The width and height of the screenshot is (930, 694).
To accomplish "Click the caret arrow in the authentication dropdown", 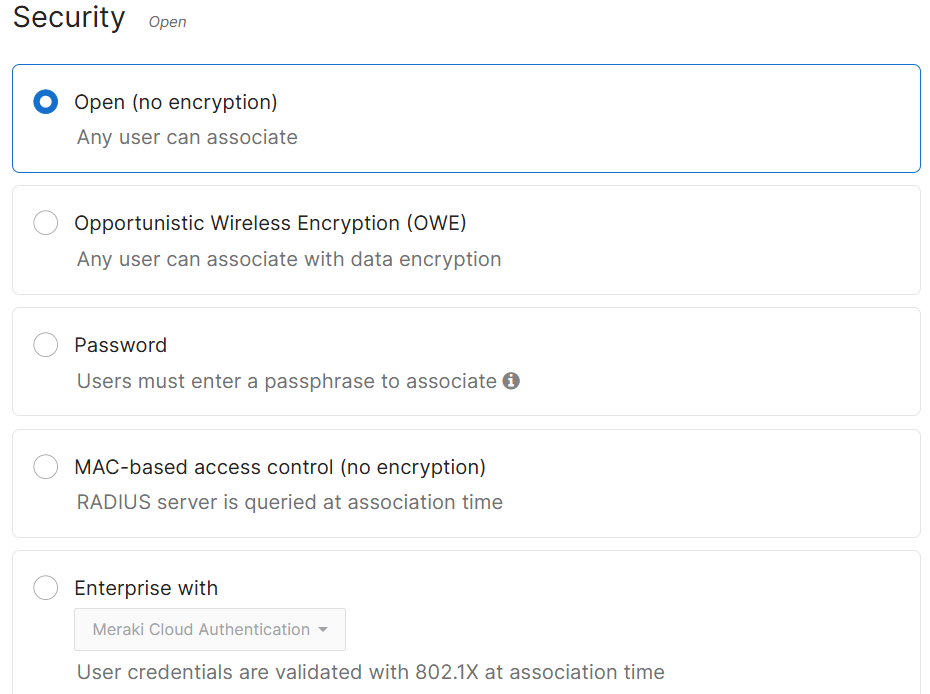I will coord(323,630).
